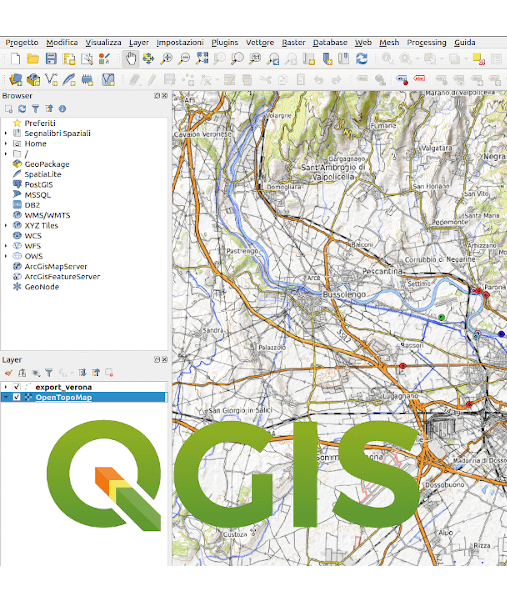Screen dimensions: 507x602
Task: Expand Segnalibri Spaziali in Browser
Action: 6,133
